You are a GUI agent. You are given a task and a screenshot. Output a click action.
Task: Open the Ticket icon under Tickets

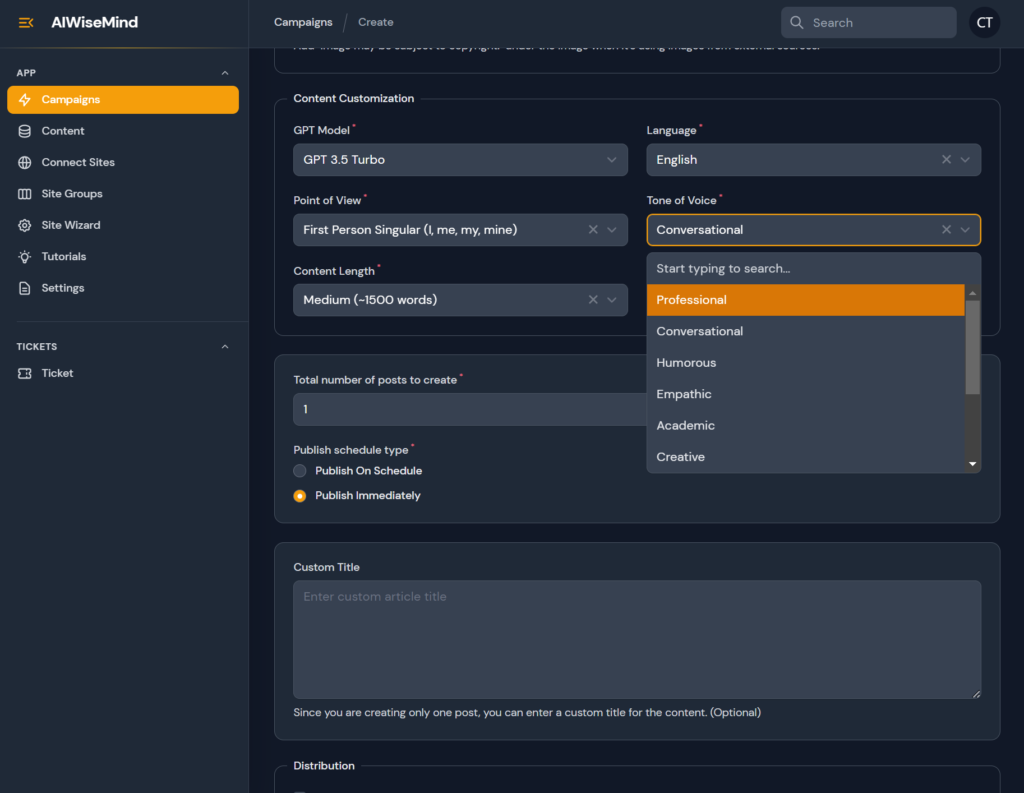pyautogui.click(x=25, y=373)
